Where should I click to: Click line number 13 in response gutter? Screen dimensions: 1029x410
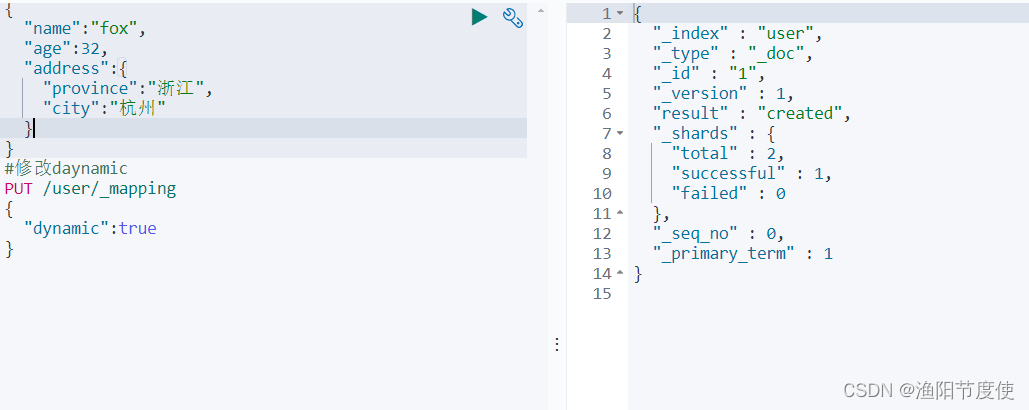coord(602,253)
